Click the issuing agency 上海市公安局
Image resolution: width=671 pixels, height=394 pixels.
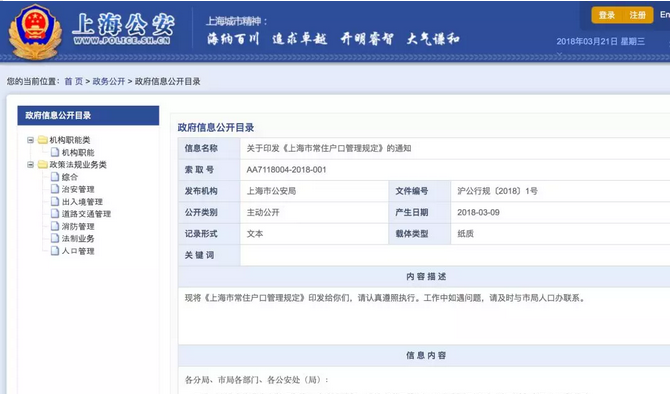[x=271, y=191]
